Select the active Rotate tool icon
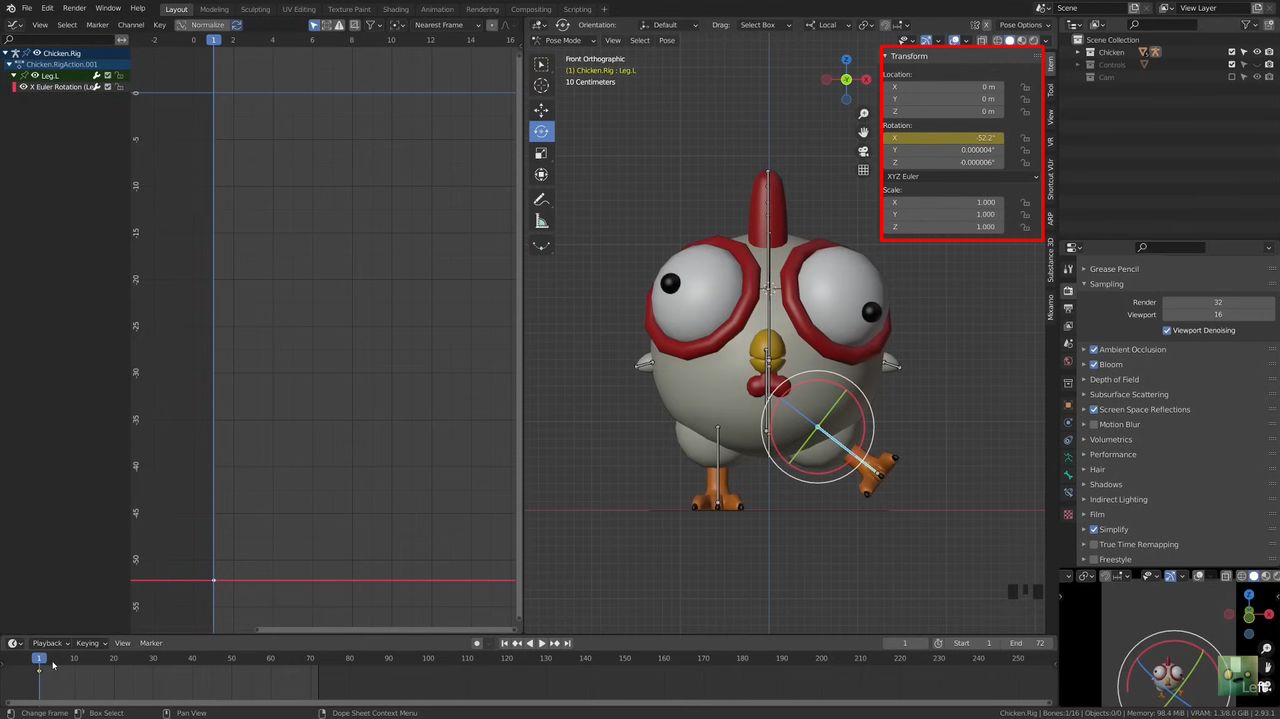This screenshot has width=1280, height=719. coord(541,131)
